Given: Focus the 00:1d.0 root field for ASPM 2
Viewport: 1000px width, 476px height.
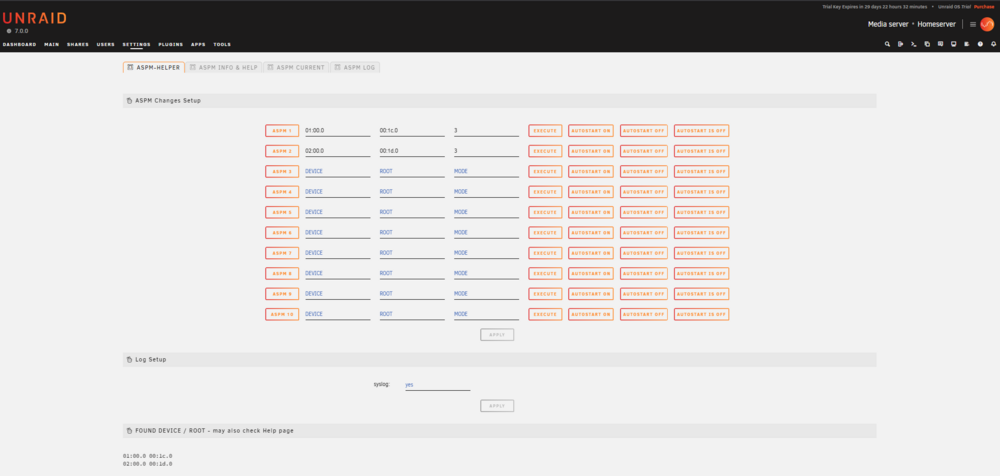Looking at the screenshot, I should tap(412, 151).
